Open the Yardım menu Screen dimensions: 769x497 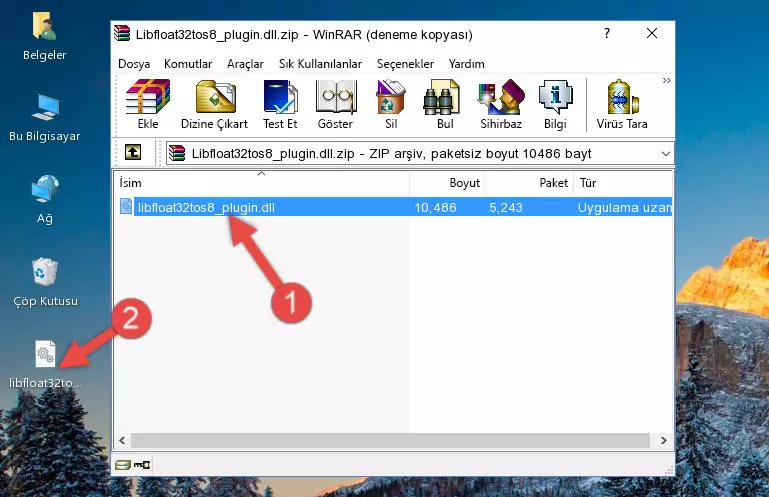tap(466, 64)
